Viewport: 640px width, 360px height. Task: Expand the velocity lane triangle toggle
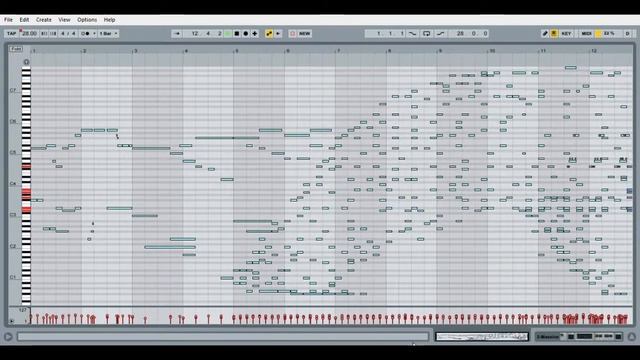click(11, 321)
